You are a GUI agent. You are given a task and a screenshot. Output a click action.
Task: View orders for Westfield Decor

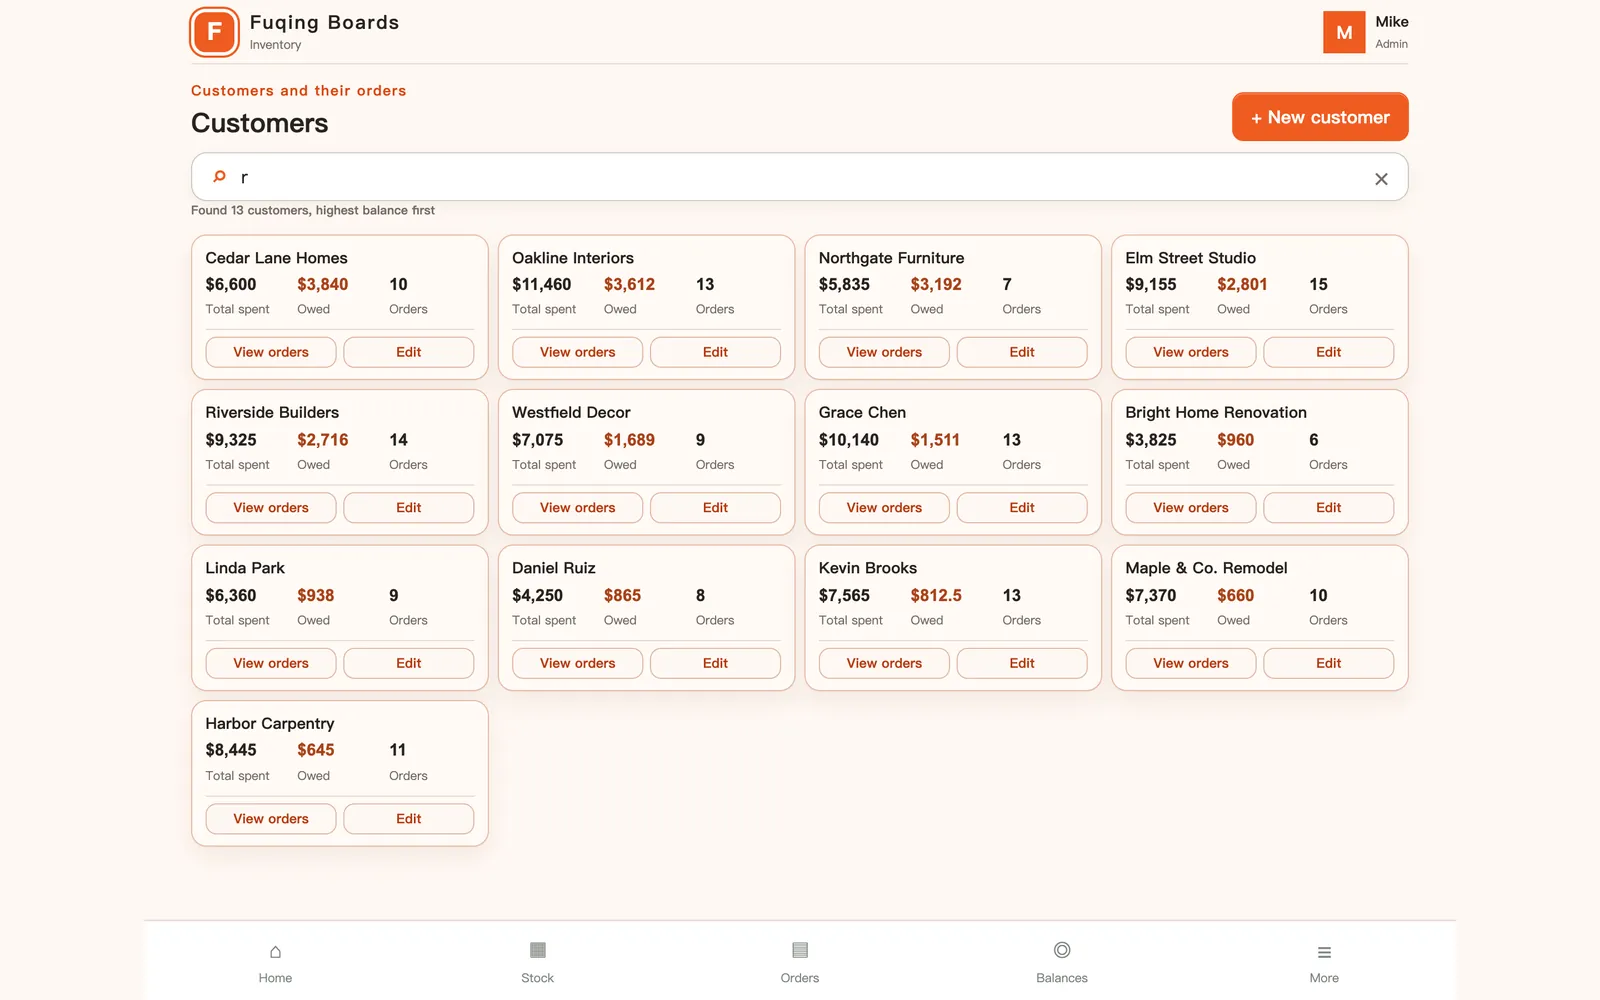577,507
